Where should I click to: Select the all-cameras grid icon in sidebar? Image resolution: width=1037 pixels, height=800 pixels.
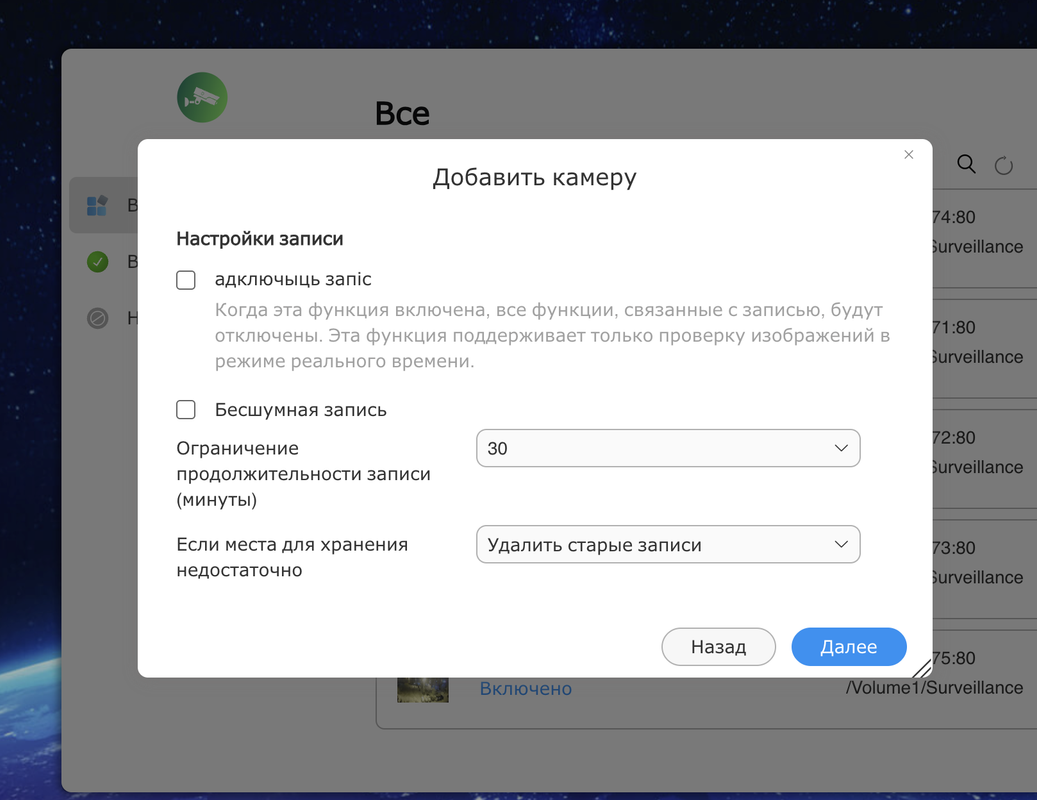click(x=97, y=205)
